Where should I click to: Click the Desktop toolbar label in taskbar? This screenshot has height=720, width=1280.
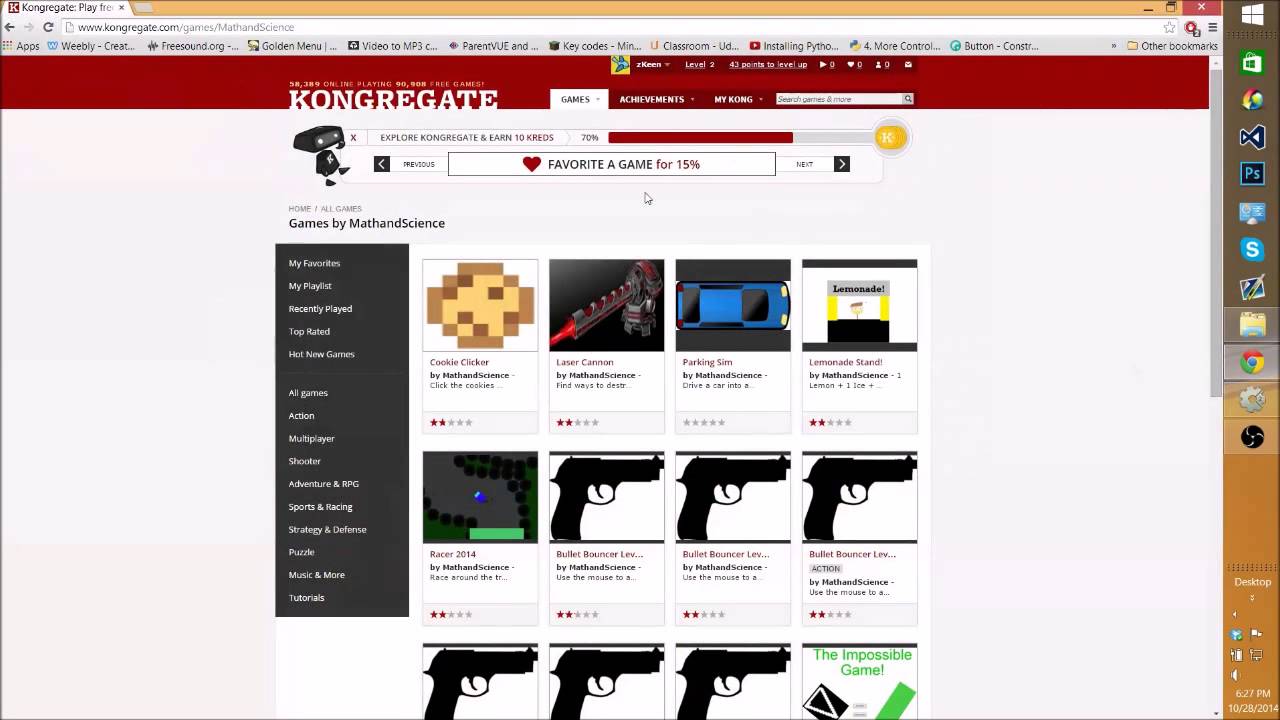coord(1252,582)
